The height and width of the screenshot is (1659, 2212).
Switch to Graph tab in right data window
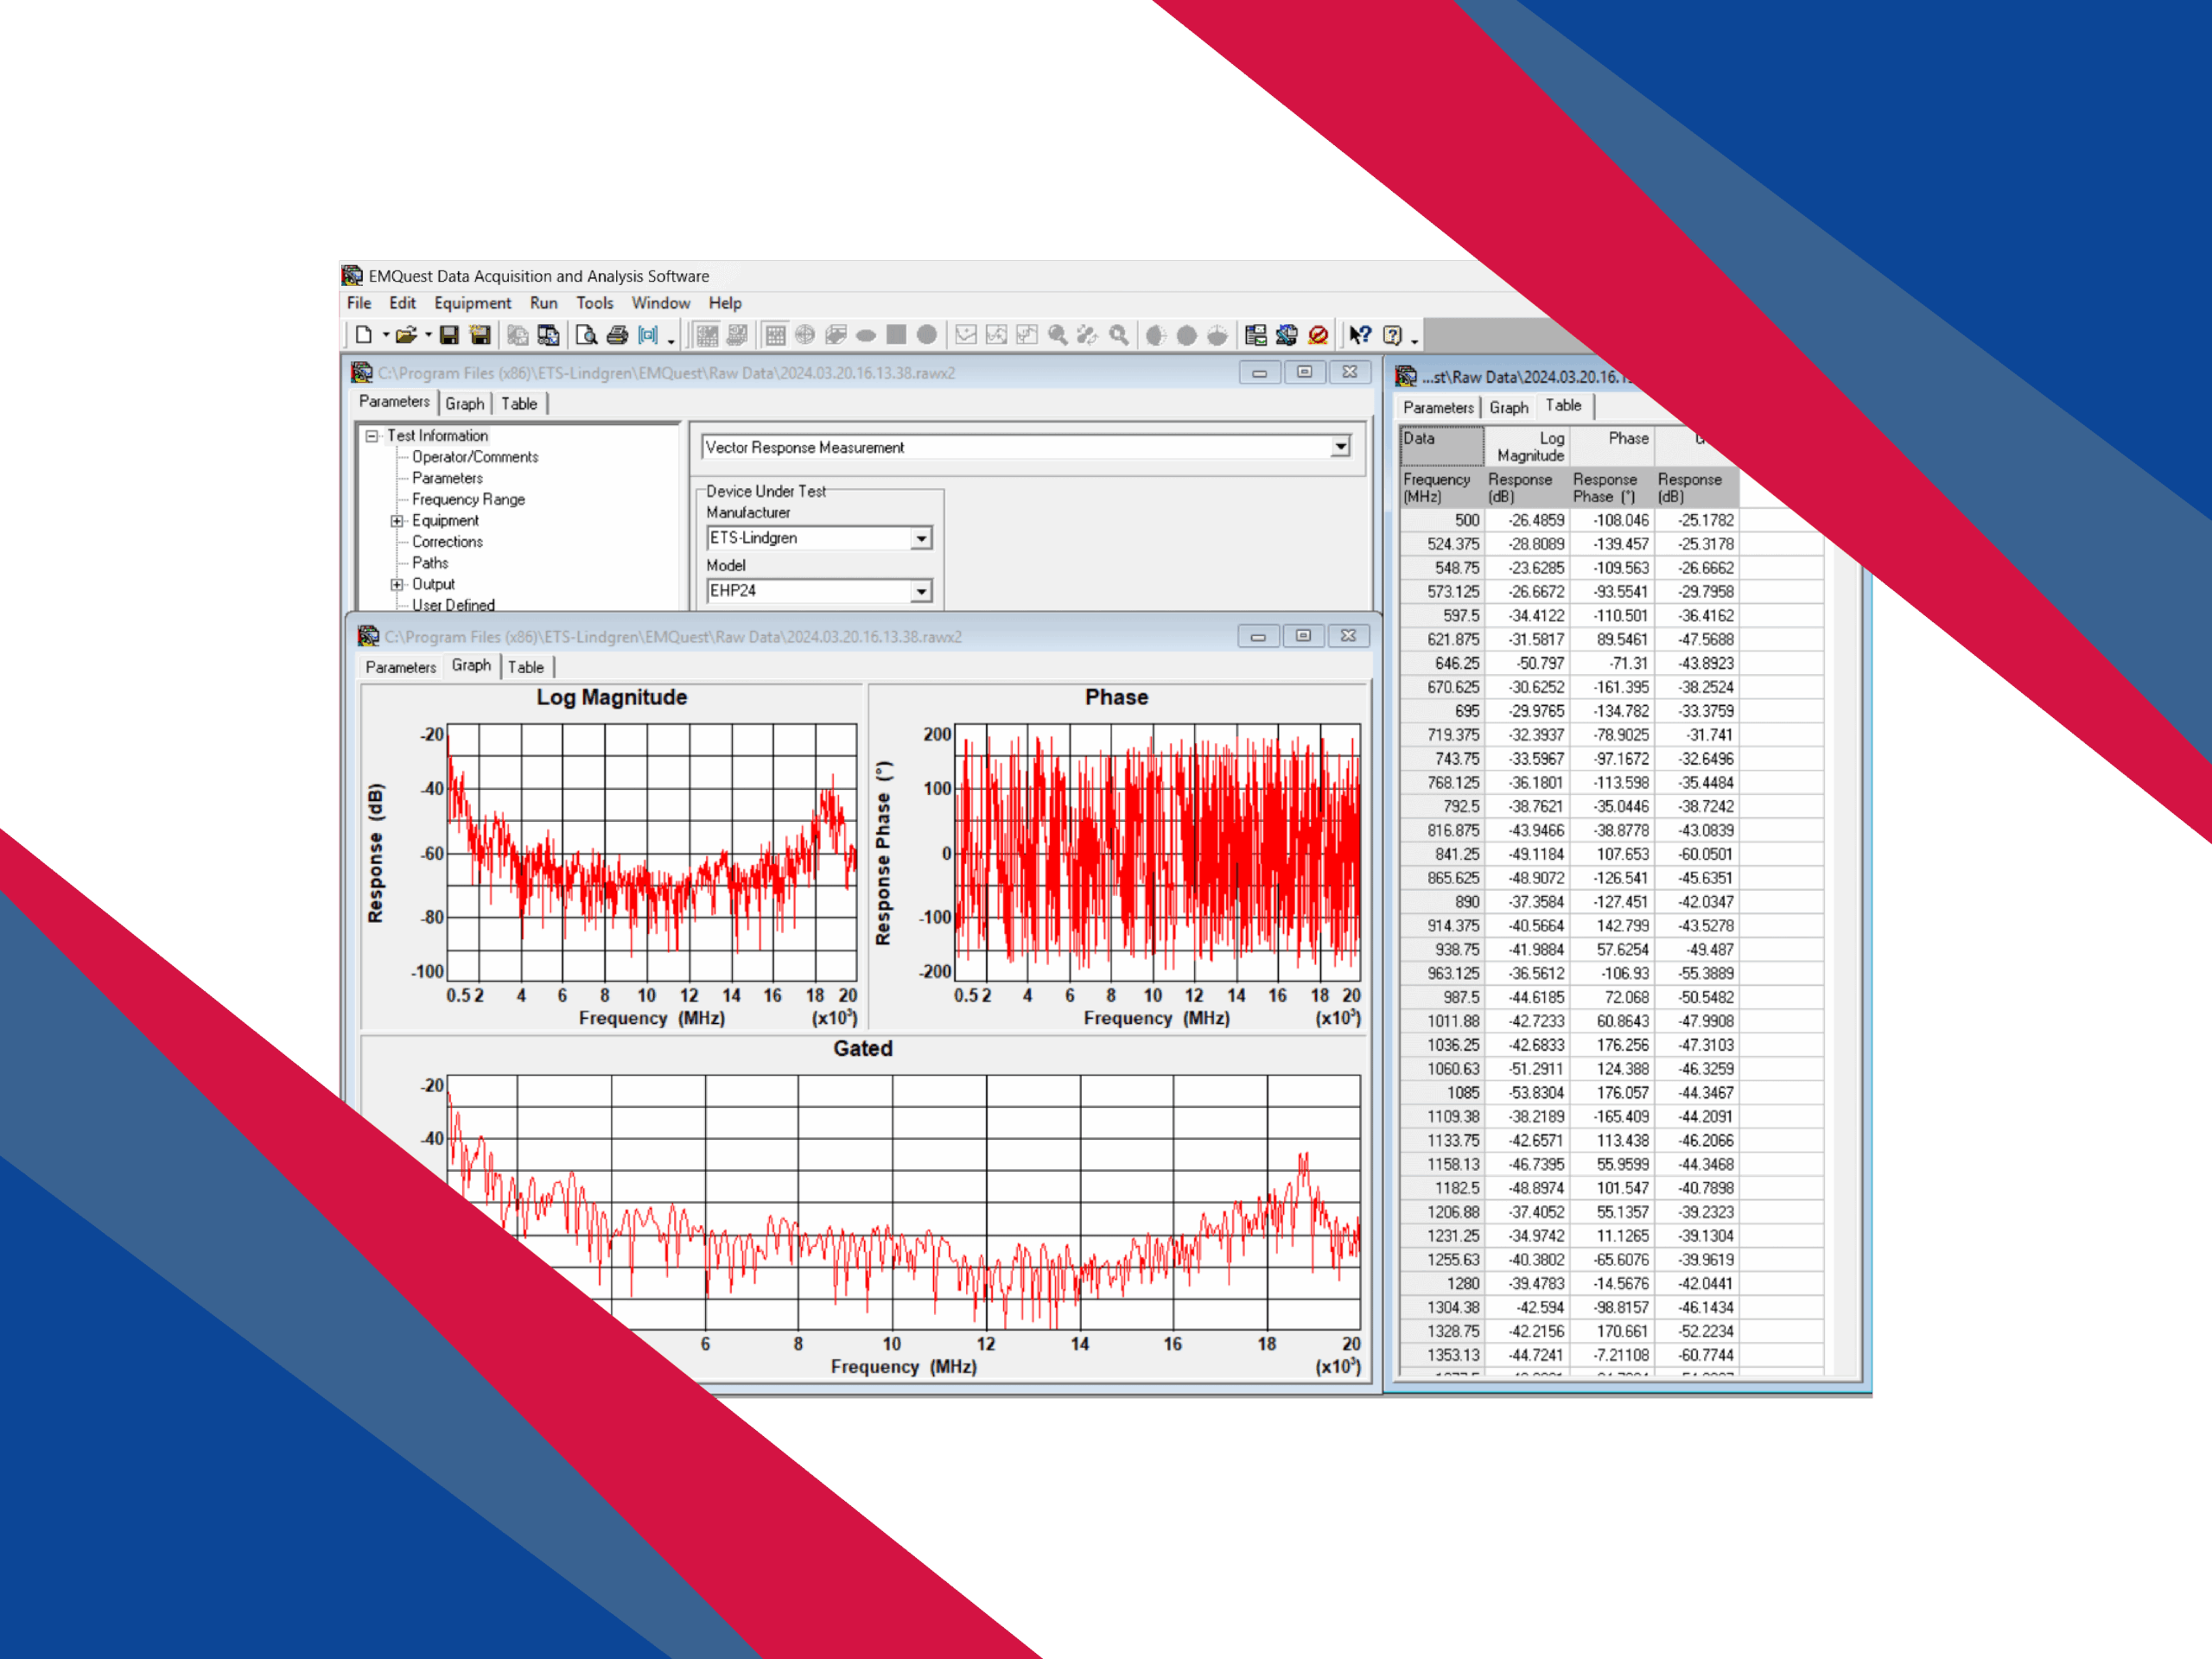[x=1508, y=407]
